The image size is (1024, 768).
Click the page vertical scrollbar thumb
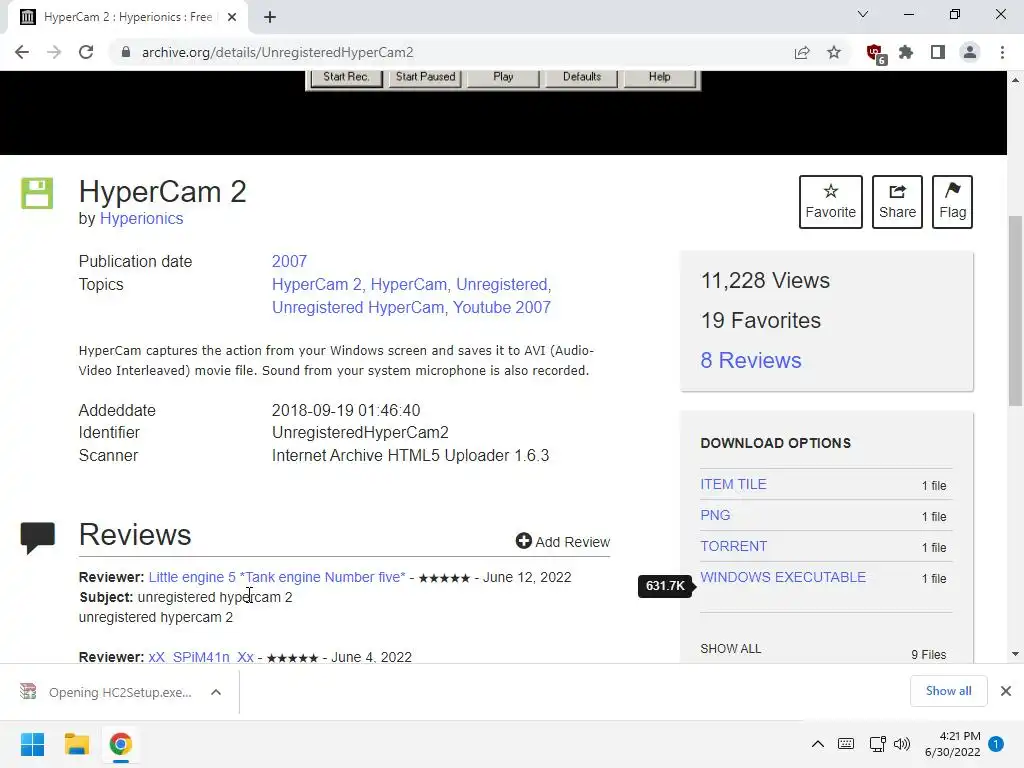pyautogui.click(x=1016, y=311)
